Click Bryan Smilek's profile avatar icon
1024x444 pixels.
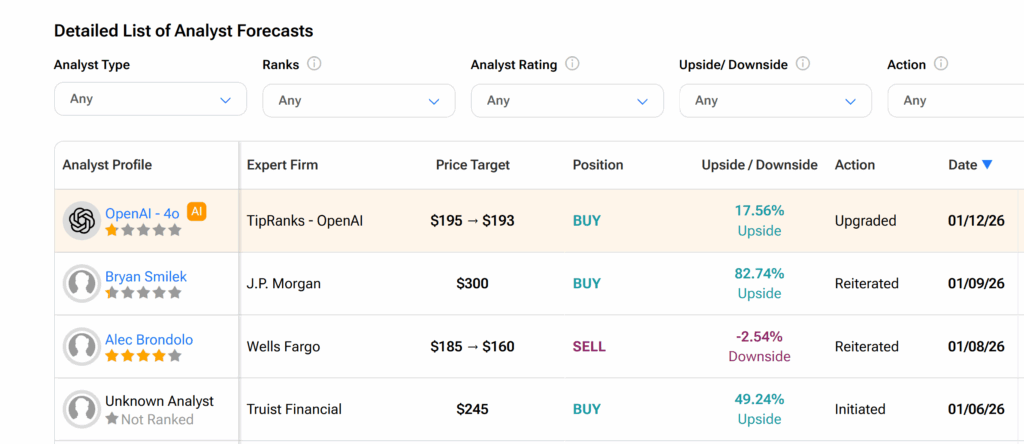click(x=81, y=284)
